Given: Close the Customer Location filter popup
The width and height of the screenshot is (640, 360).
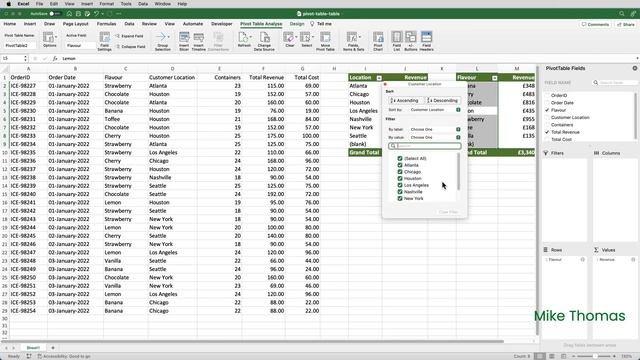Looking at the screenshot, I should (385, 84).
